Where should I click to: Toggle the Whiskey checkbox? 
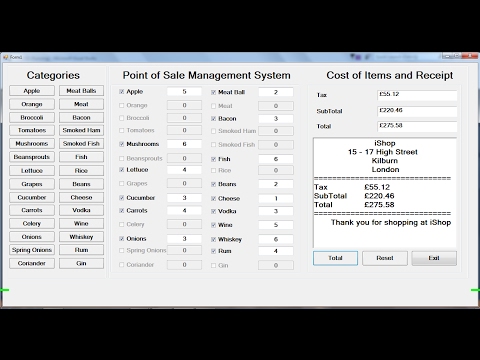213,239
